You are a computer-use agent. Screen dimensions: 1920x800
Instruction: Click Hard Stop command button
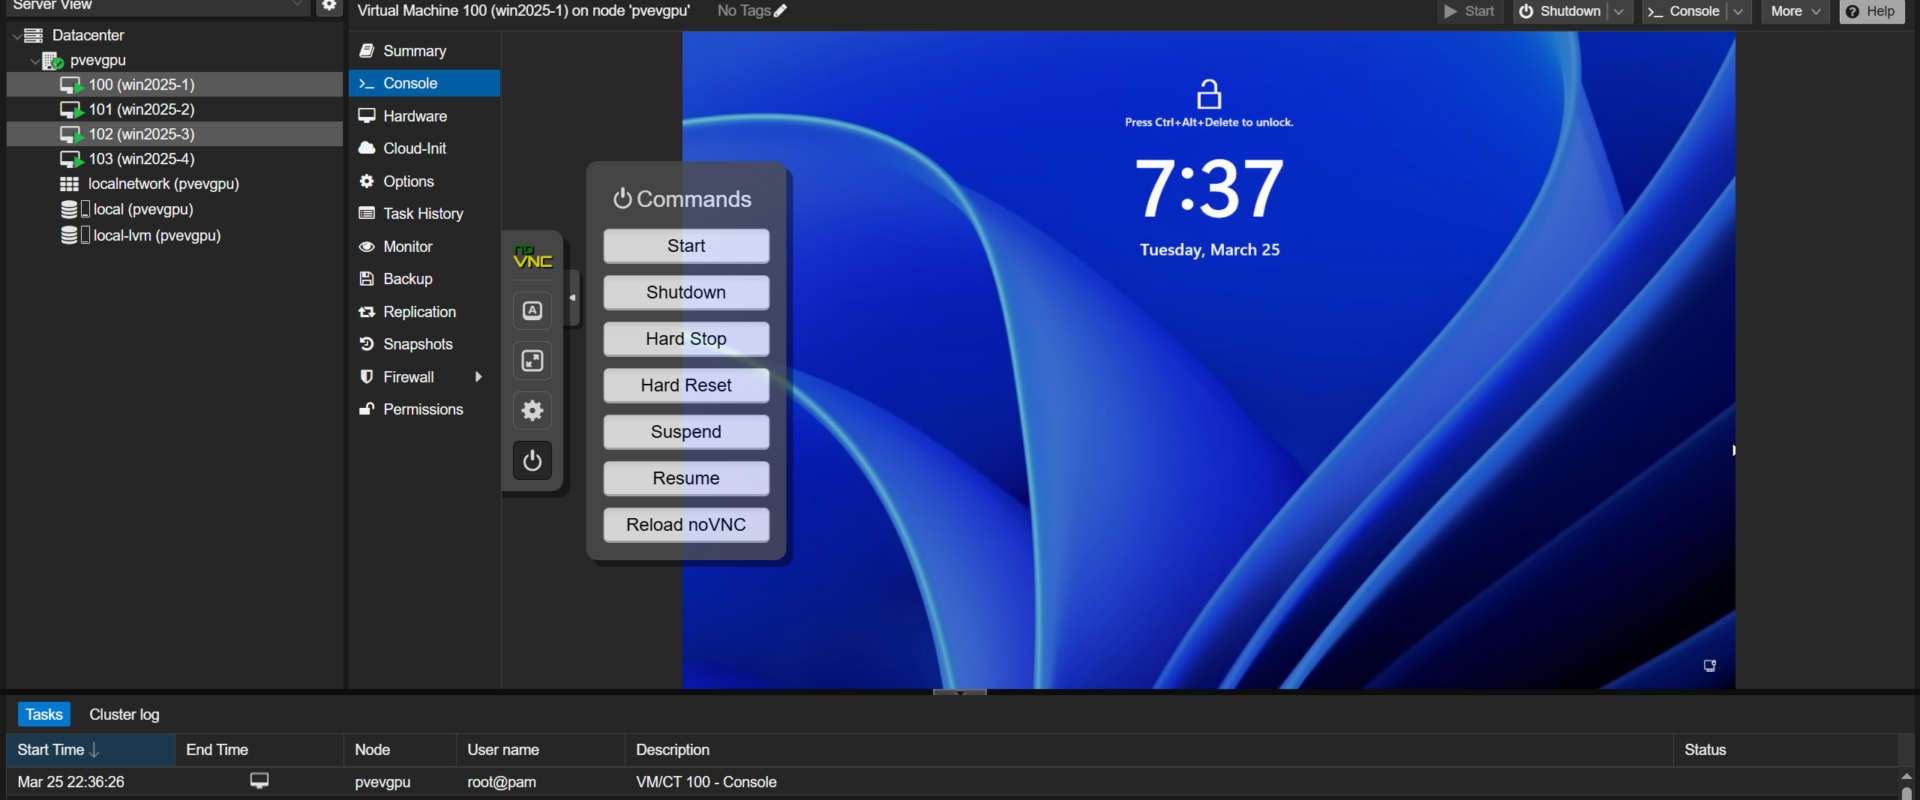[686, 339]
